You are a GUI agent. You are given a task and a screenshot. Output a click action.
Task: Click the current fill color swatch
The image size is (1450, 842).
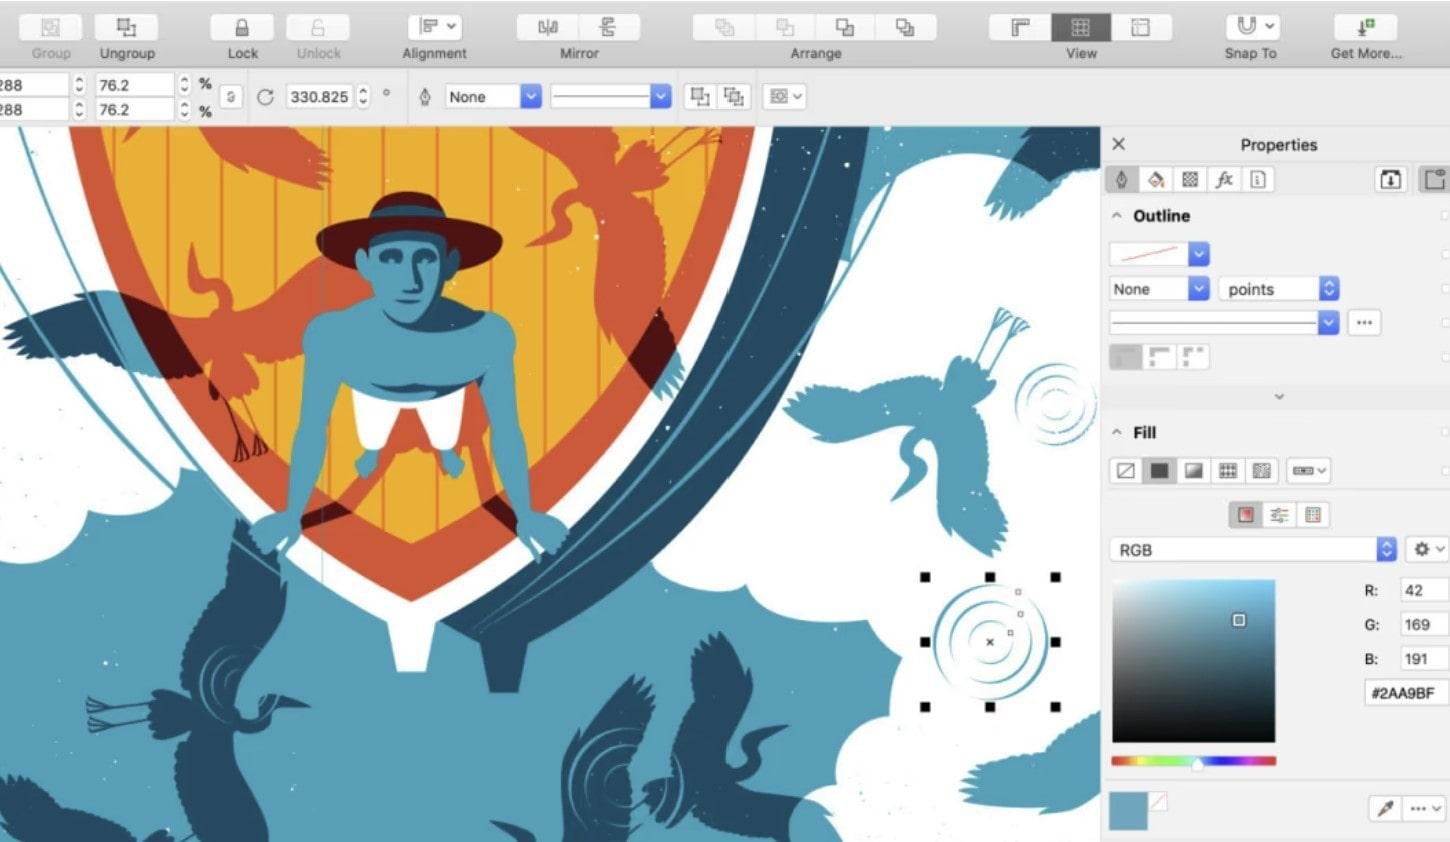[x=1129, y=811]
